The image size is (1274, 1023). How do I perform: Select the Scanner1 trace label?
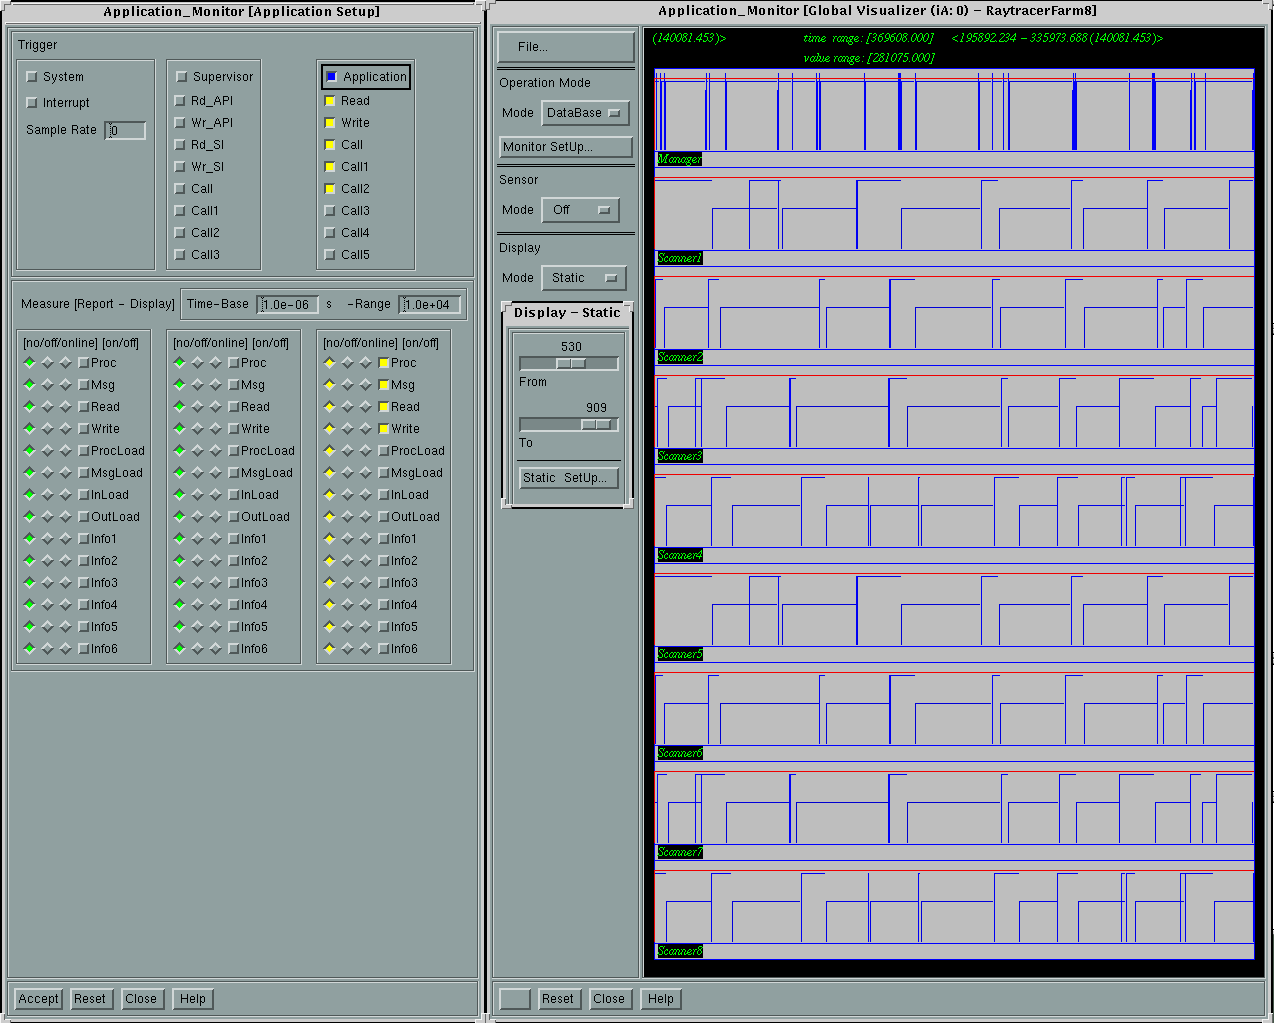tap(680, 259)
